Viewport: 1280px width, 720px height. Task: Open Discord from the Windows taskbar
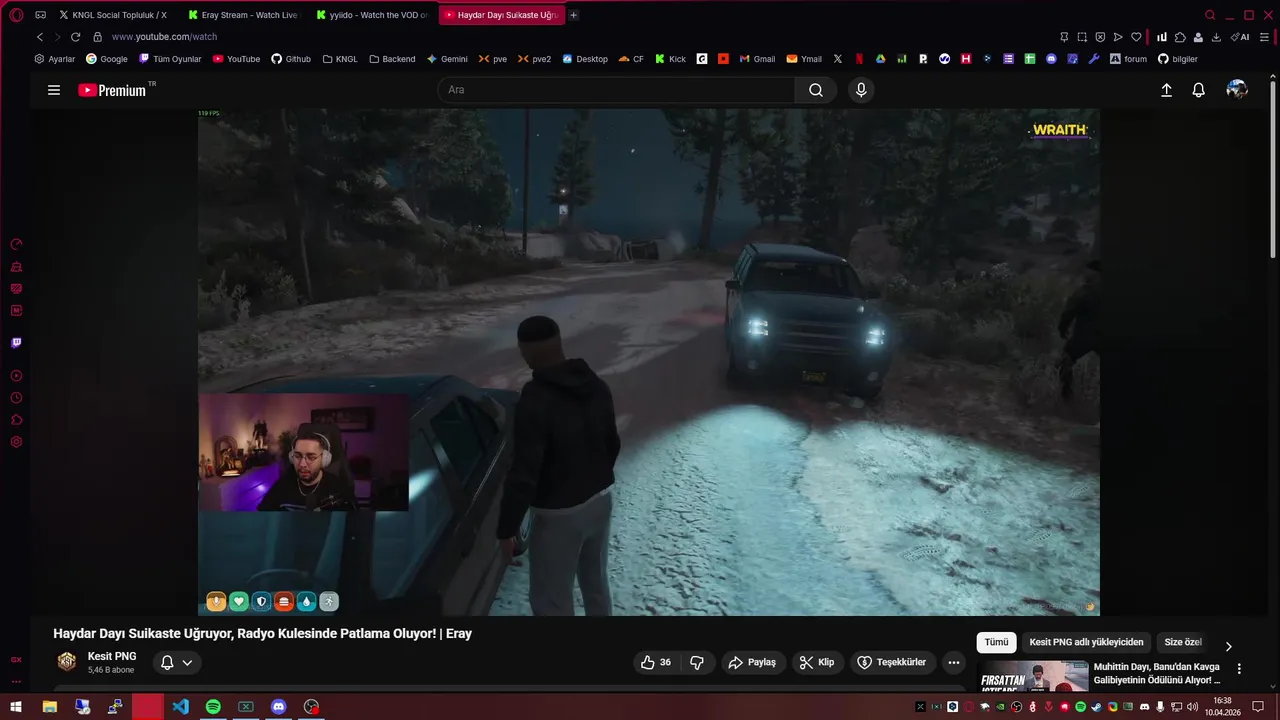click(x=278, y=707)
